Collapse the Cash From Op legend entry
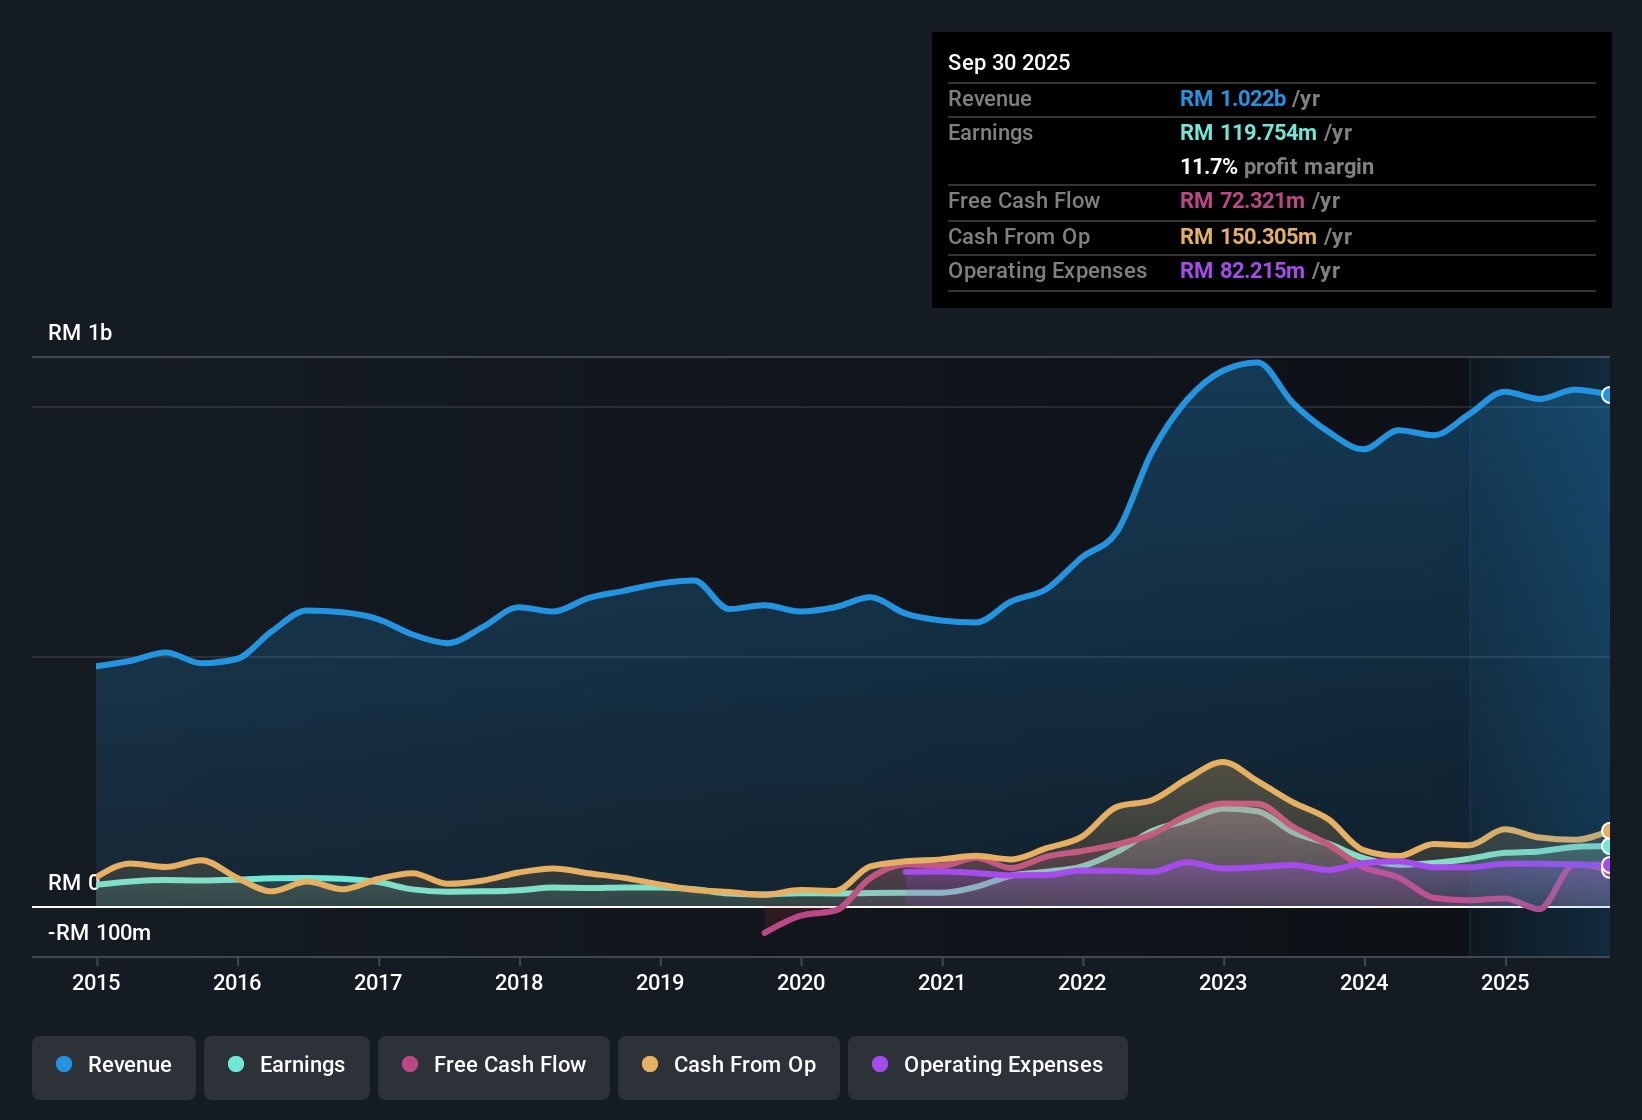This screenshot has height=1120, width=1642. [728, 1065]
